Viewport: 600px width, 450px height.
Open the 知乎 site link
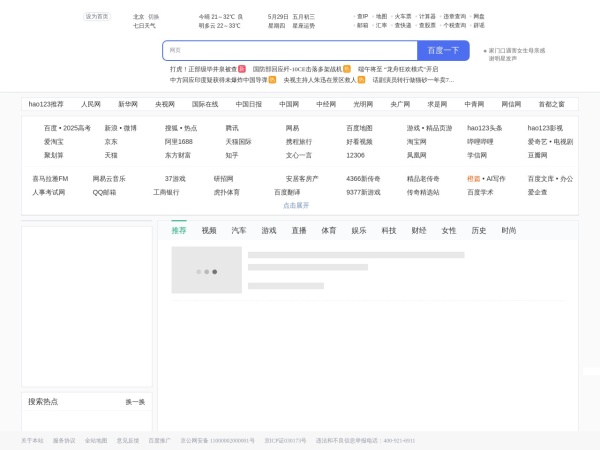[x=232, y=155]
